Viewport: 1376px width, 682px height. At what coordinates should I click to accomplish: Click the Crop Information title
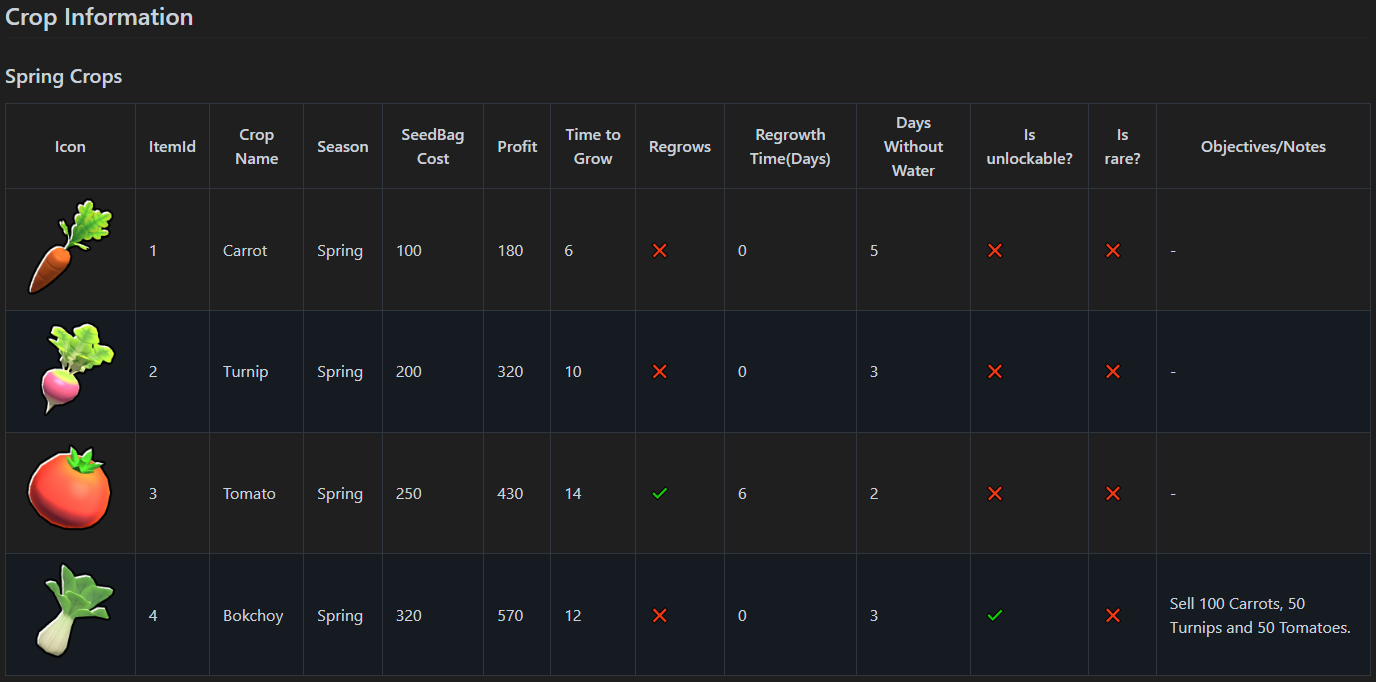click(99, 17)
